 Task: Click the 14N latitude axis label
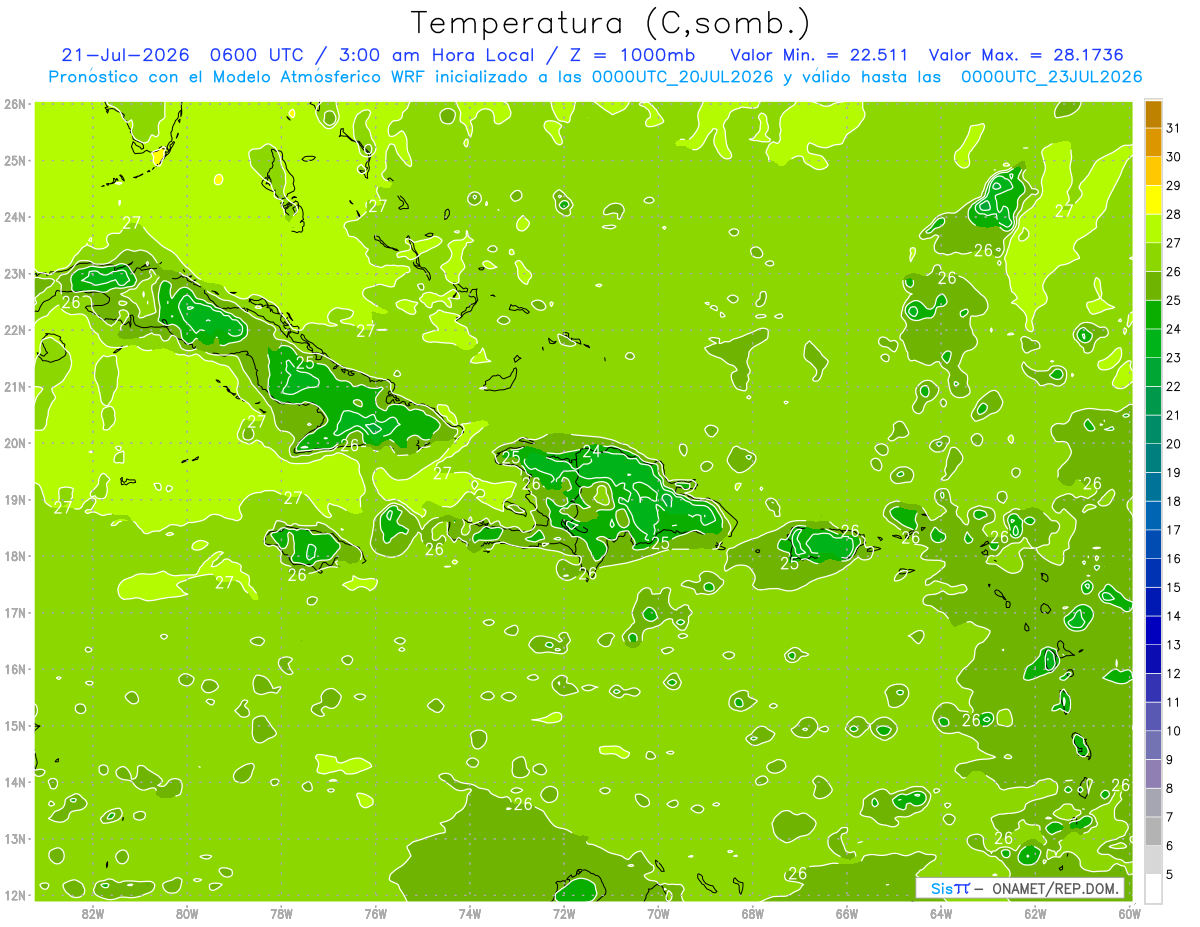click(15, 782)
